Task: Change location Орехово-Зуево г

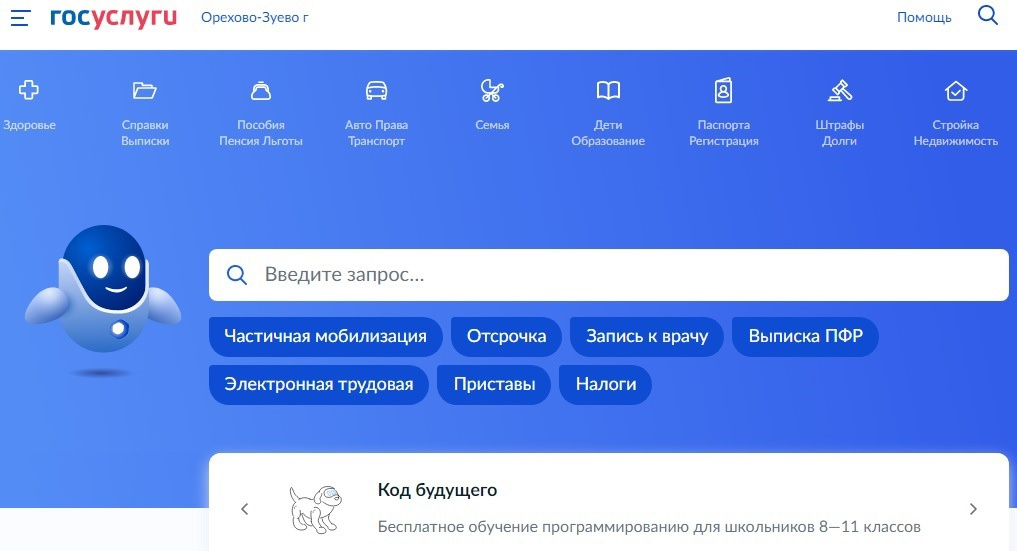Action: tap(254, 18)
